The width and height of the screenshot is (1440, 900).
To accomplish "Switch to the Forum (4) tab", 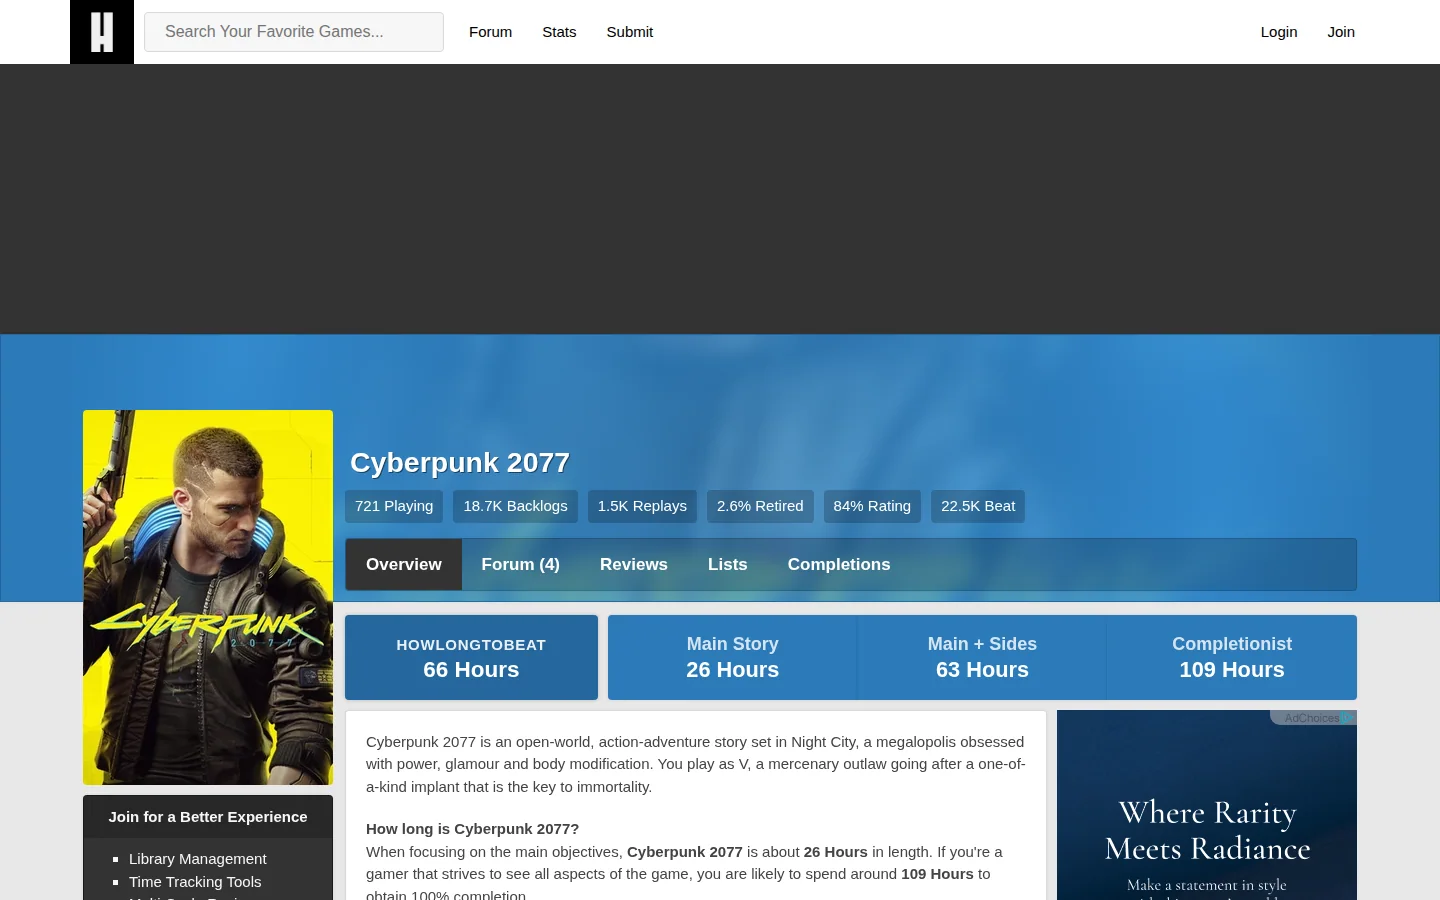I will point(521,565).
